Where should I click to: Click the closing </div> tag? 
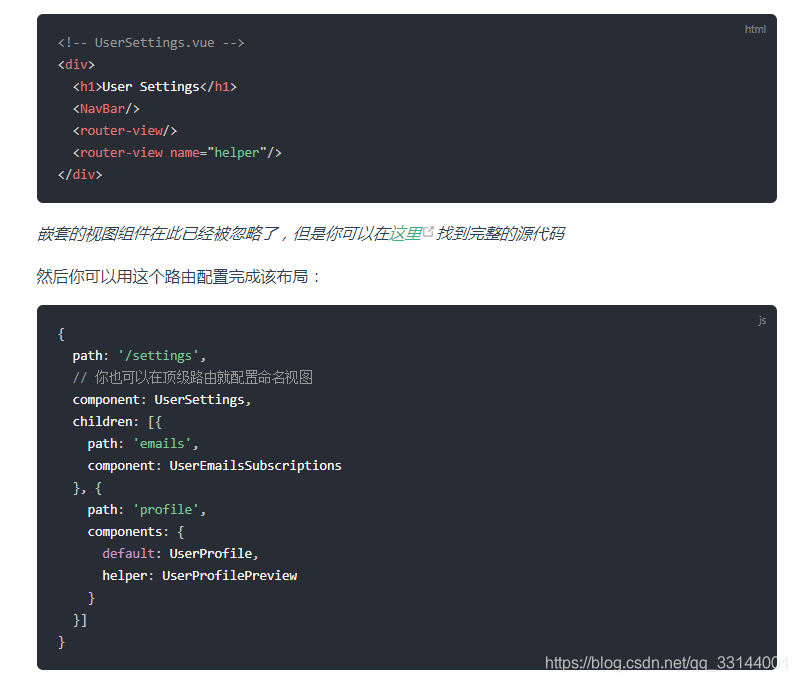pyautogui.click(x=80, y=175)
